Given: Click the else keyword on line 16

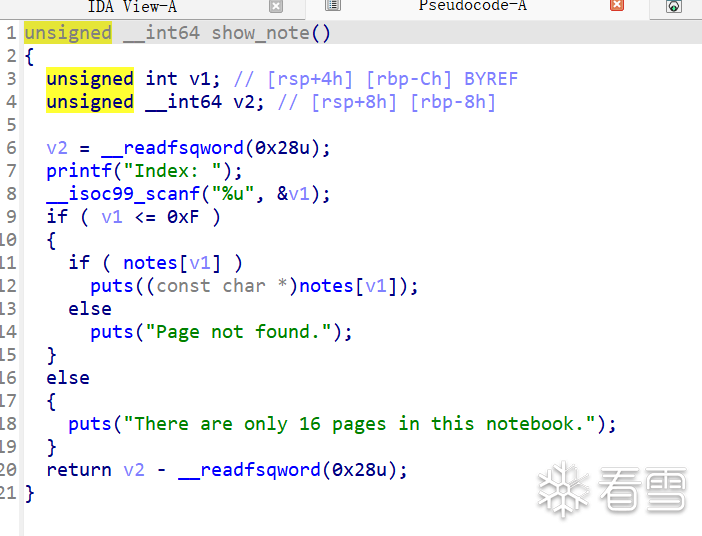Looking at the screenshot, I should click(68, 378).
